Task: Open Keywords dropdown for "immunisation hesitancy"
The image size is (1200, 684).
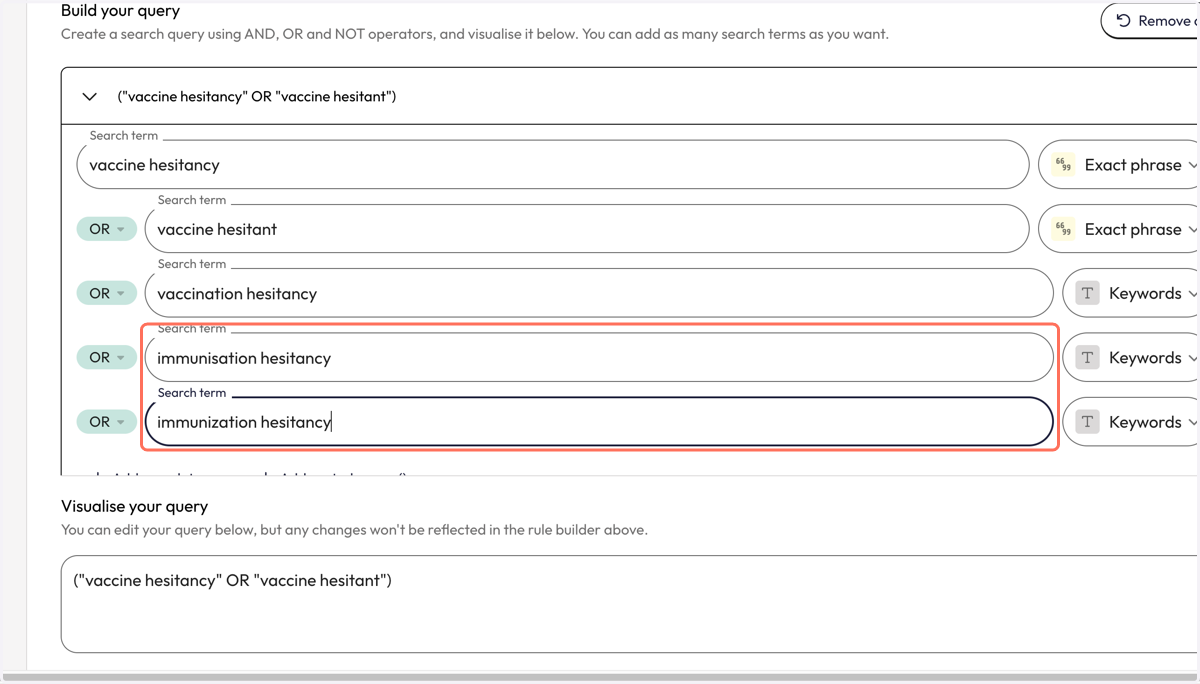Action: [1132, 358]
